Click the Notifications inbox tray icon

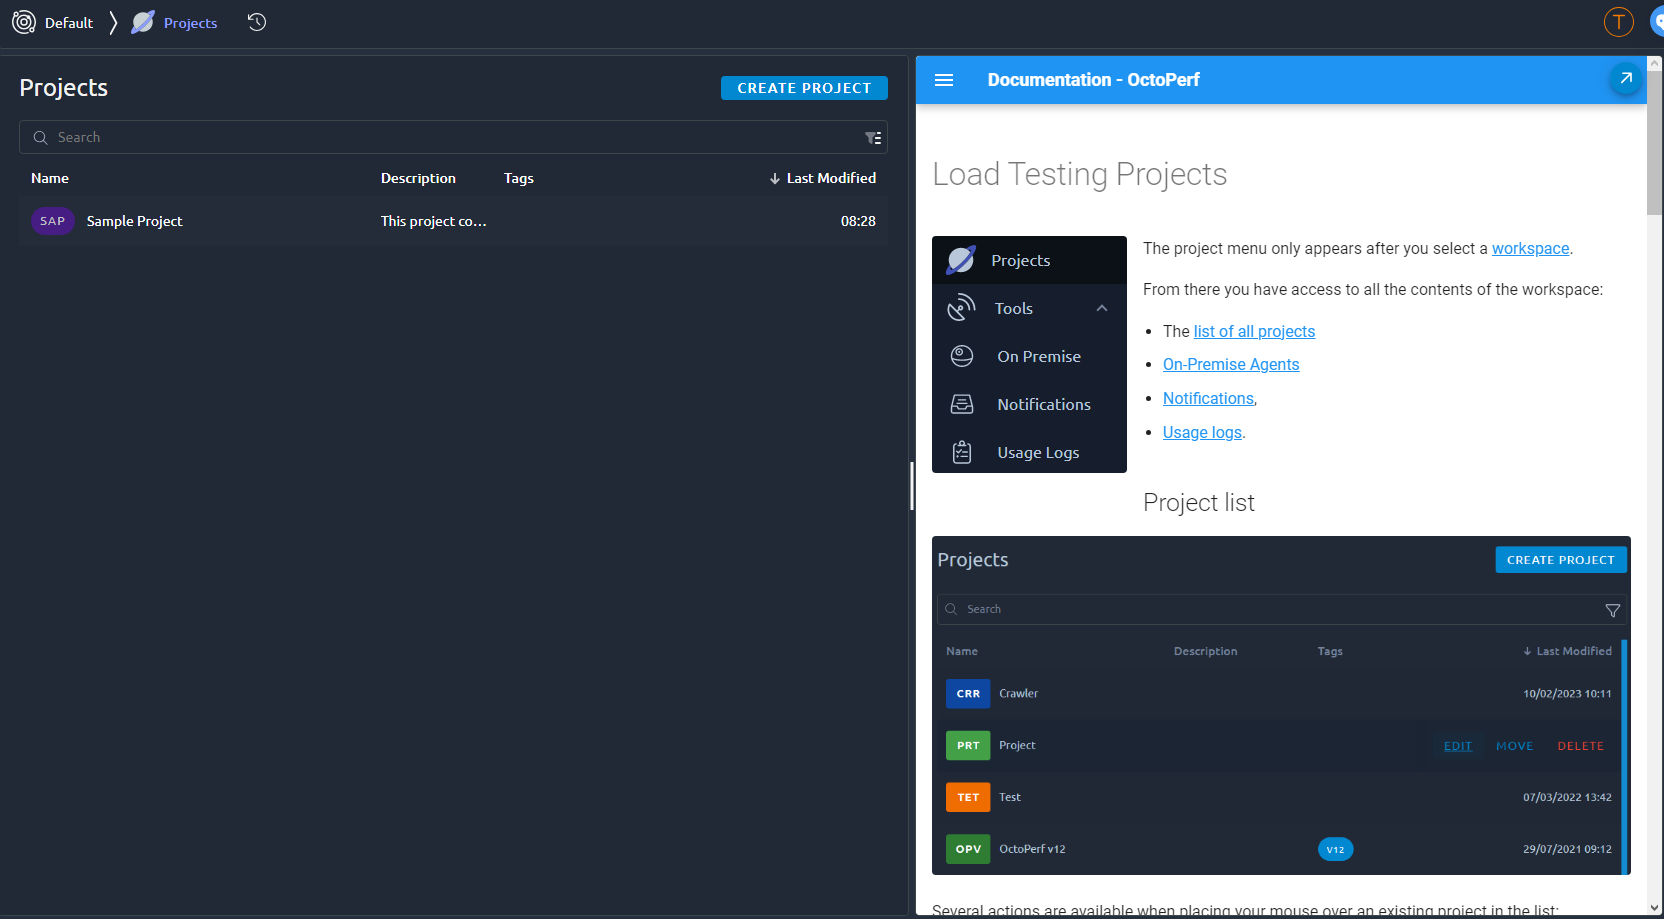[x=962, y=404]
